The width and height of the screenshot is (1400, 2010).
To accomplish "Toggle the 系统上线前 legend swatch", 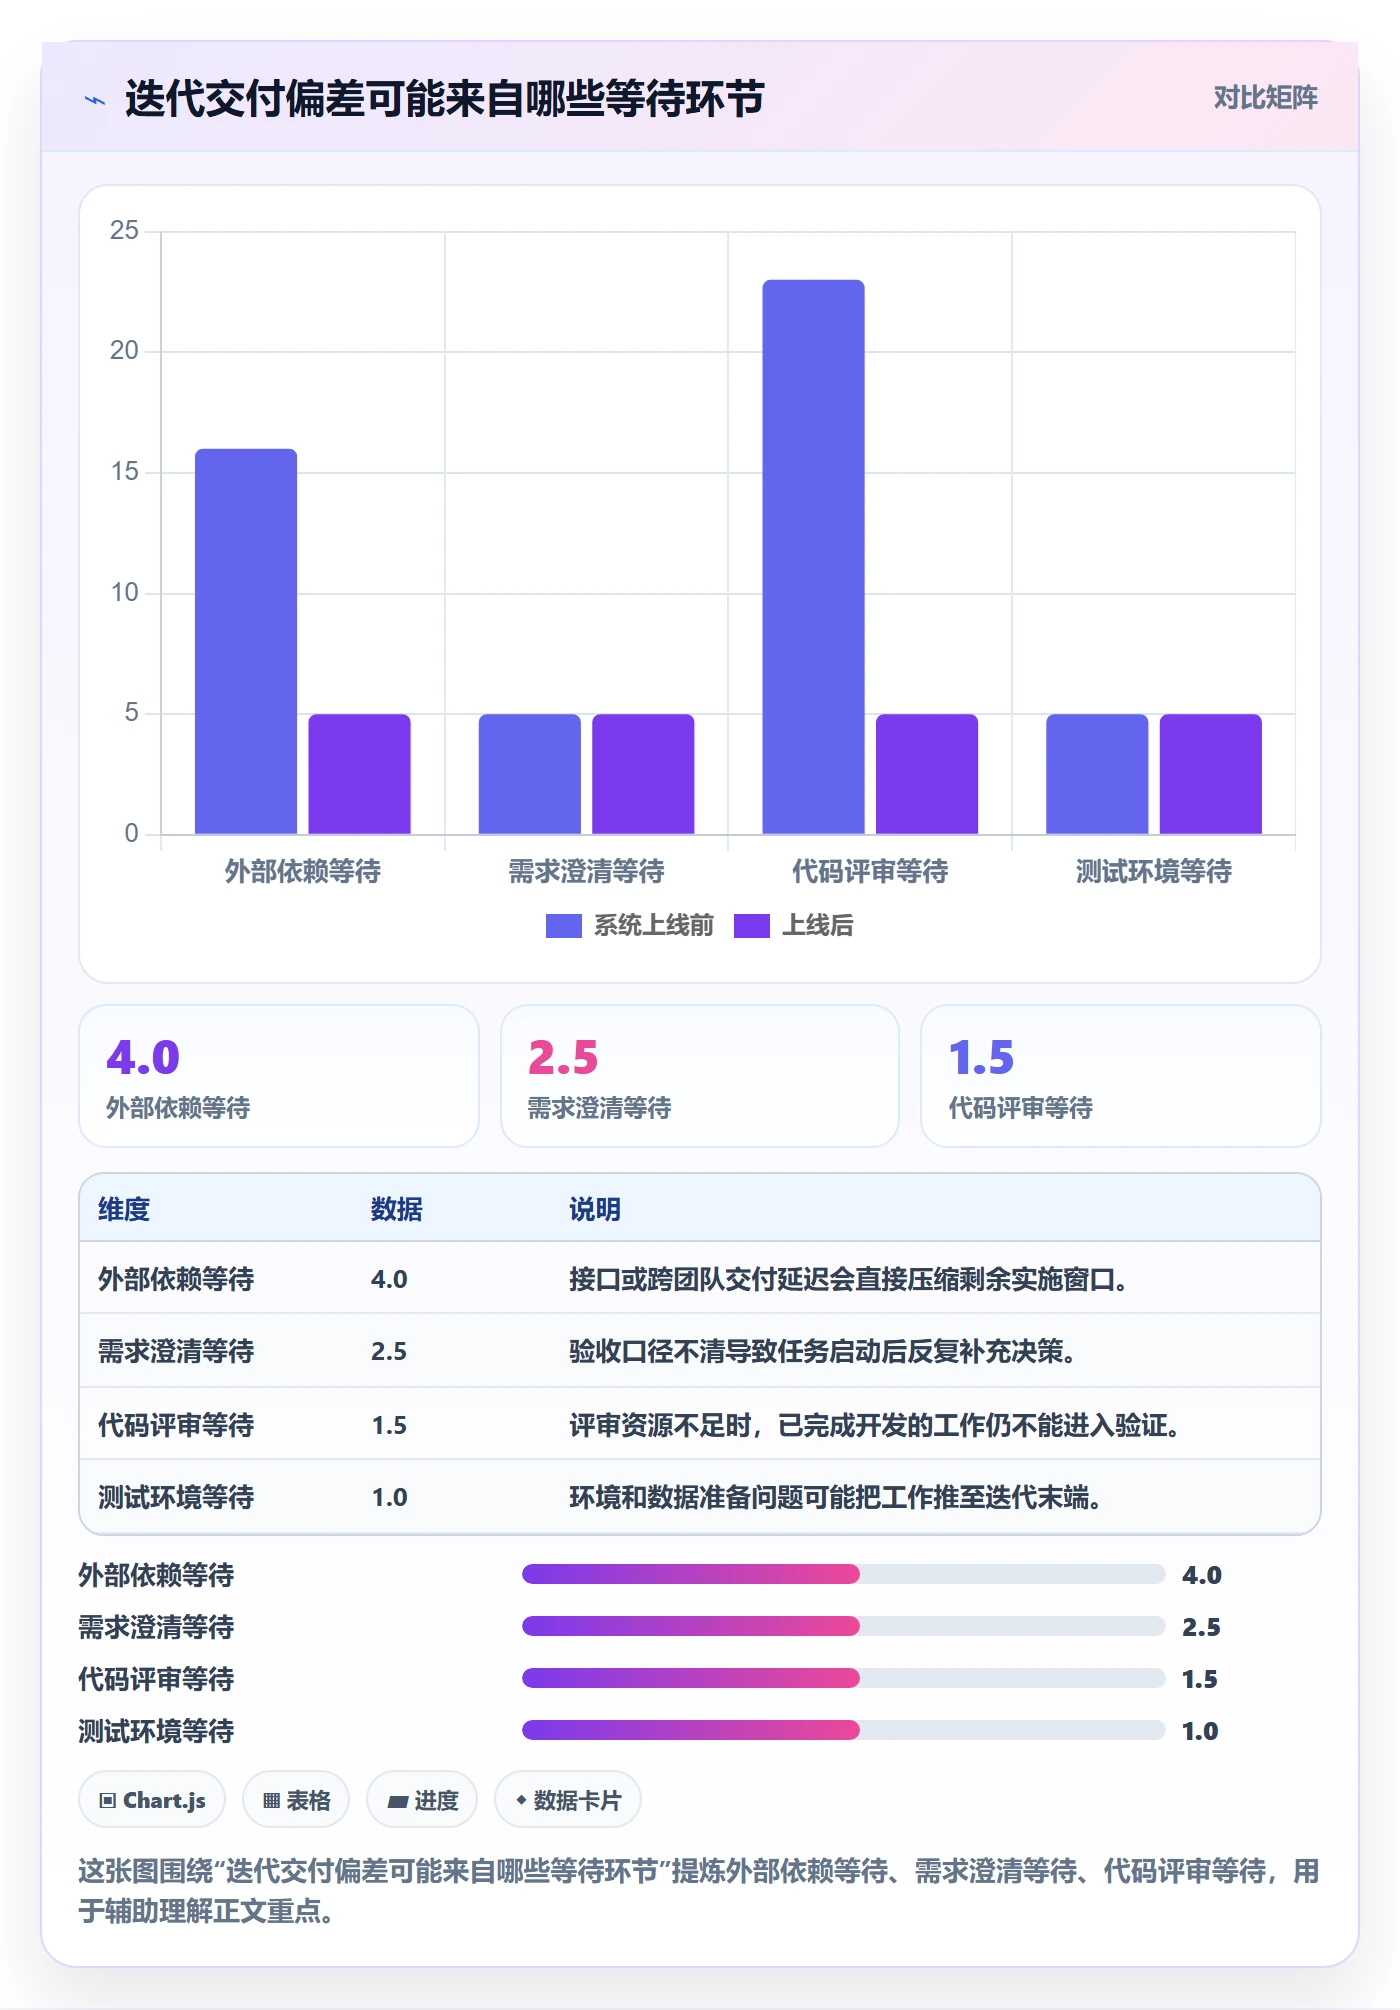I will [x=563, y=926].
